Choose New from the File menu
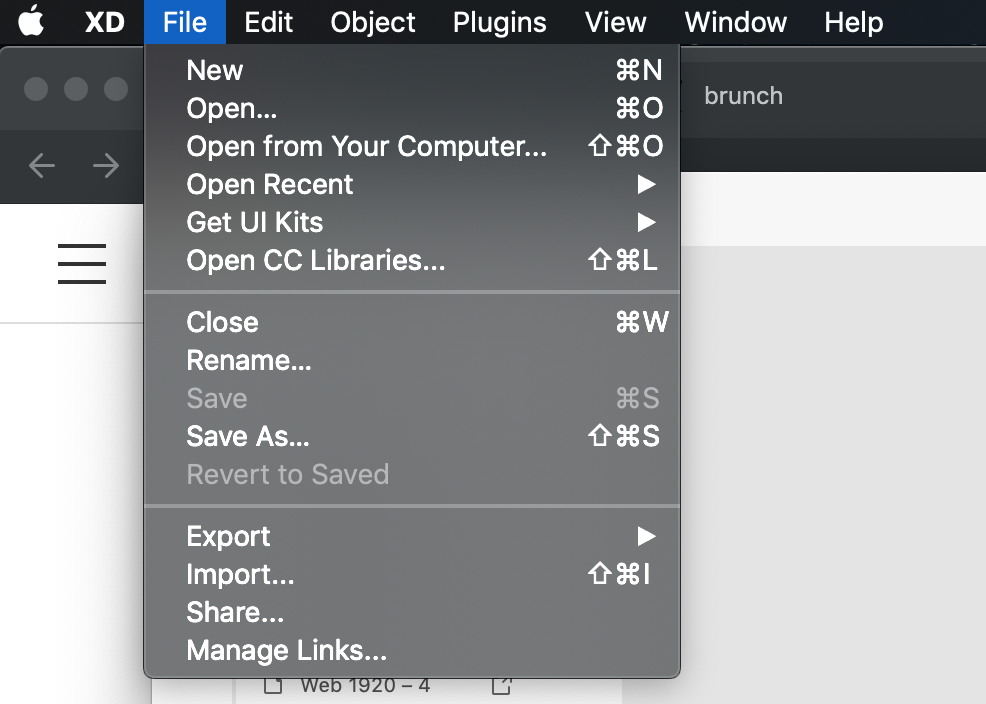 215,70
